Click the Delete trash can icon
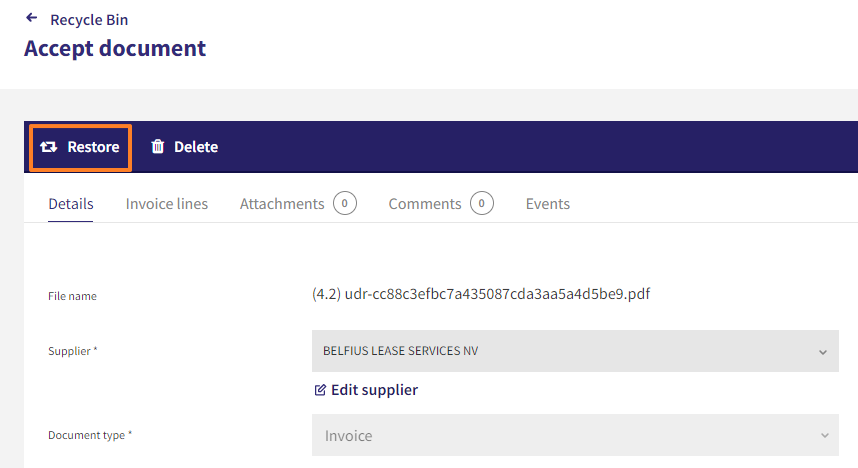858x468 pixels. [158, 146]
